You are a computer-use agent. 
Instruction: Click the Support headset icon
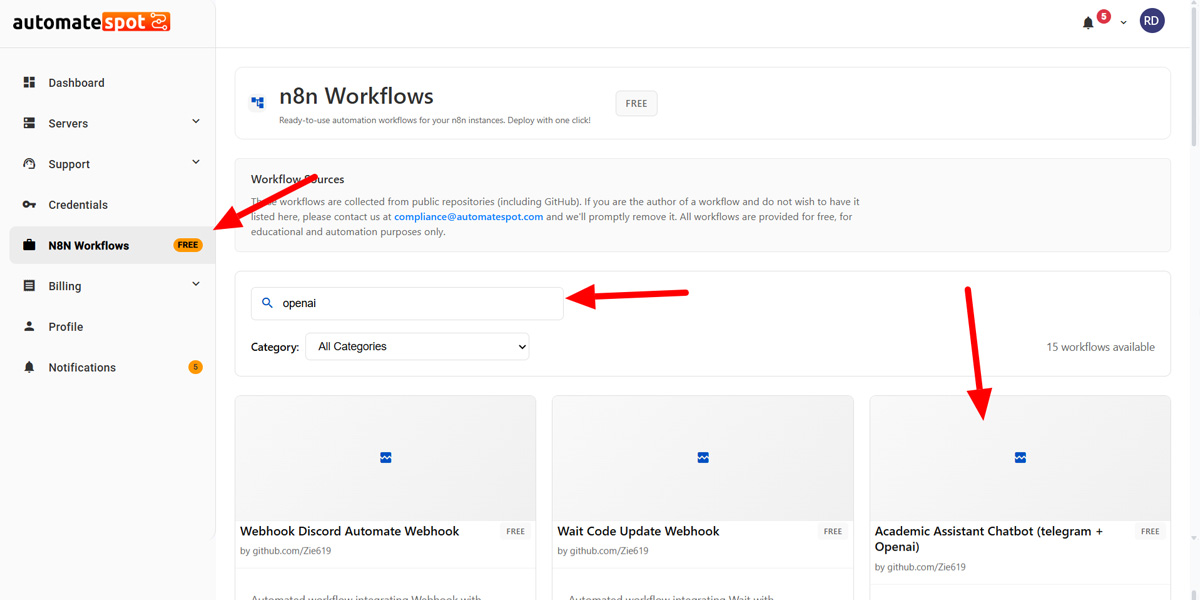29,164
